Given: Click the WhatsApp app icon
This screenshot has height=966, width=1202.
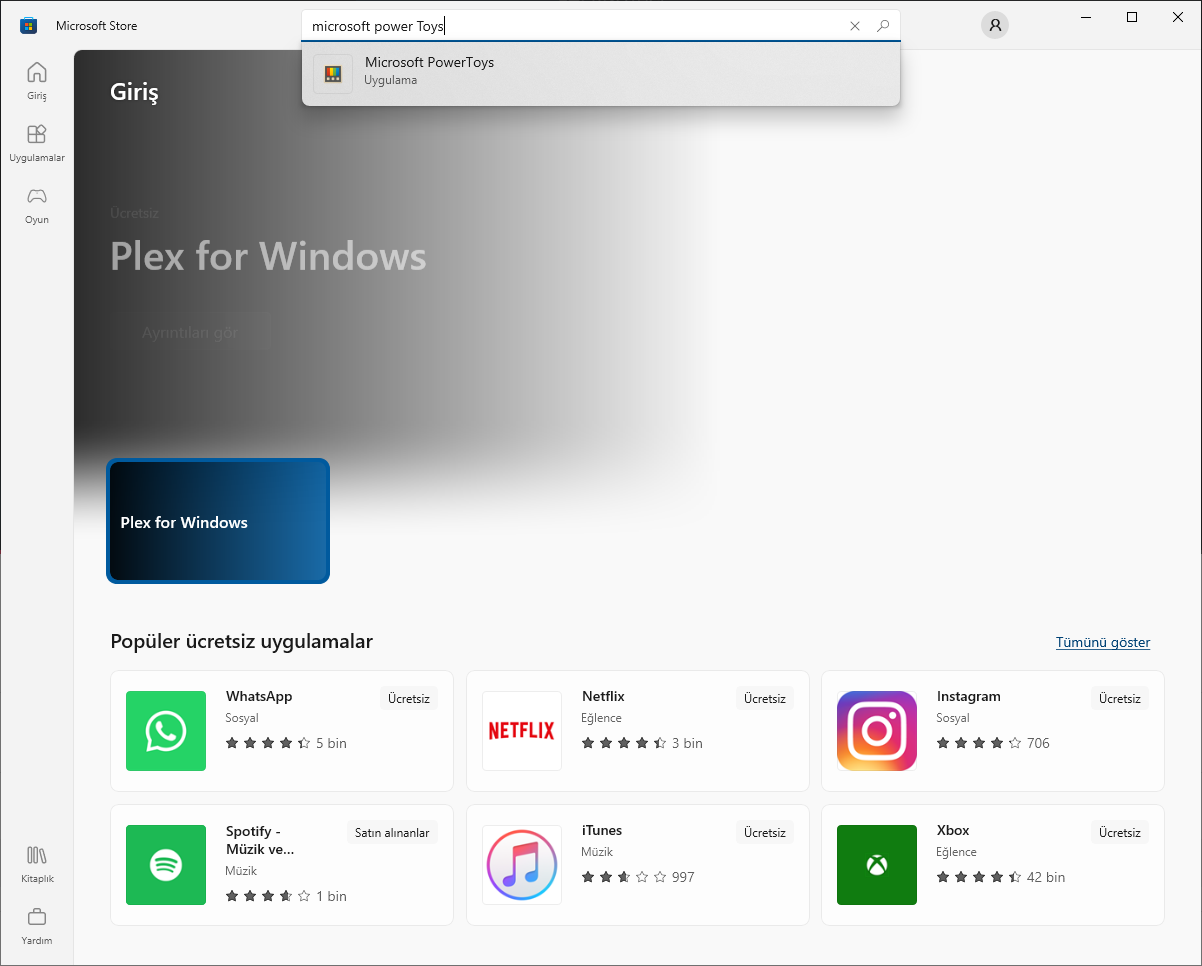Looking at the screenshot, I should click(166, 731).
